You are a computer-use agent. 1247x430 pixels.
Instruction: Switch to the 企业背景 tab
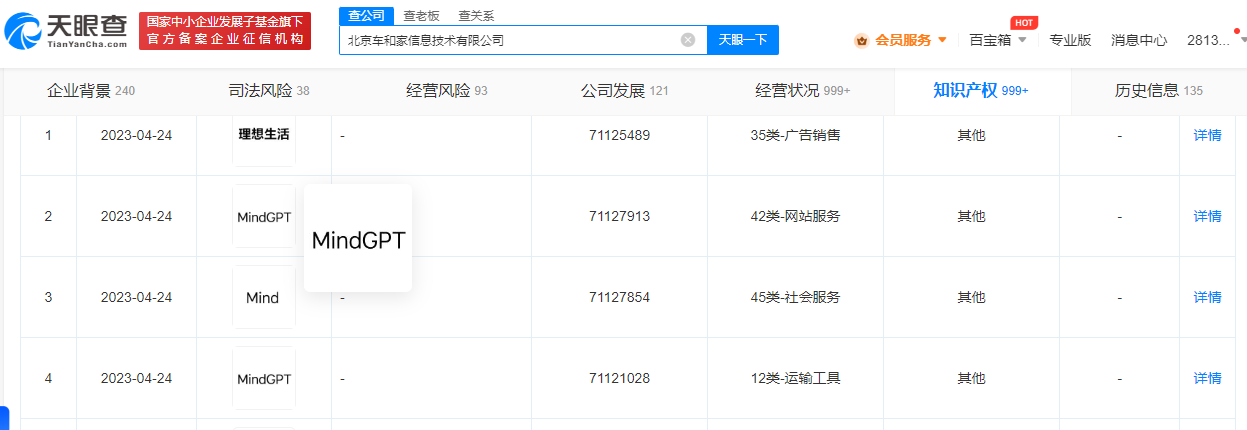click(x=91, y=91)
